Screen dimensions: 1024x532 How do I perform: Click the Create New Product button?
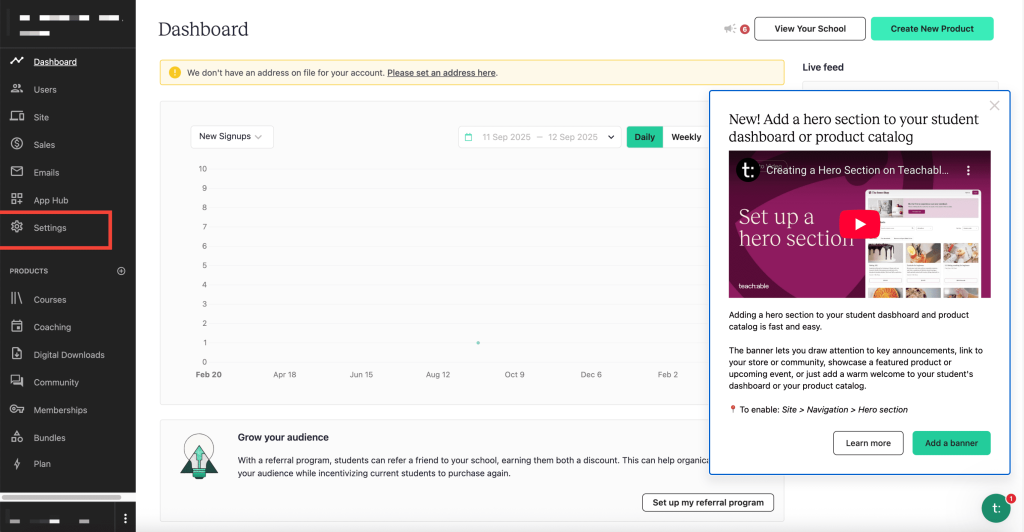(932, 29)
